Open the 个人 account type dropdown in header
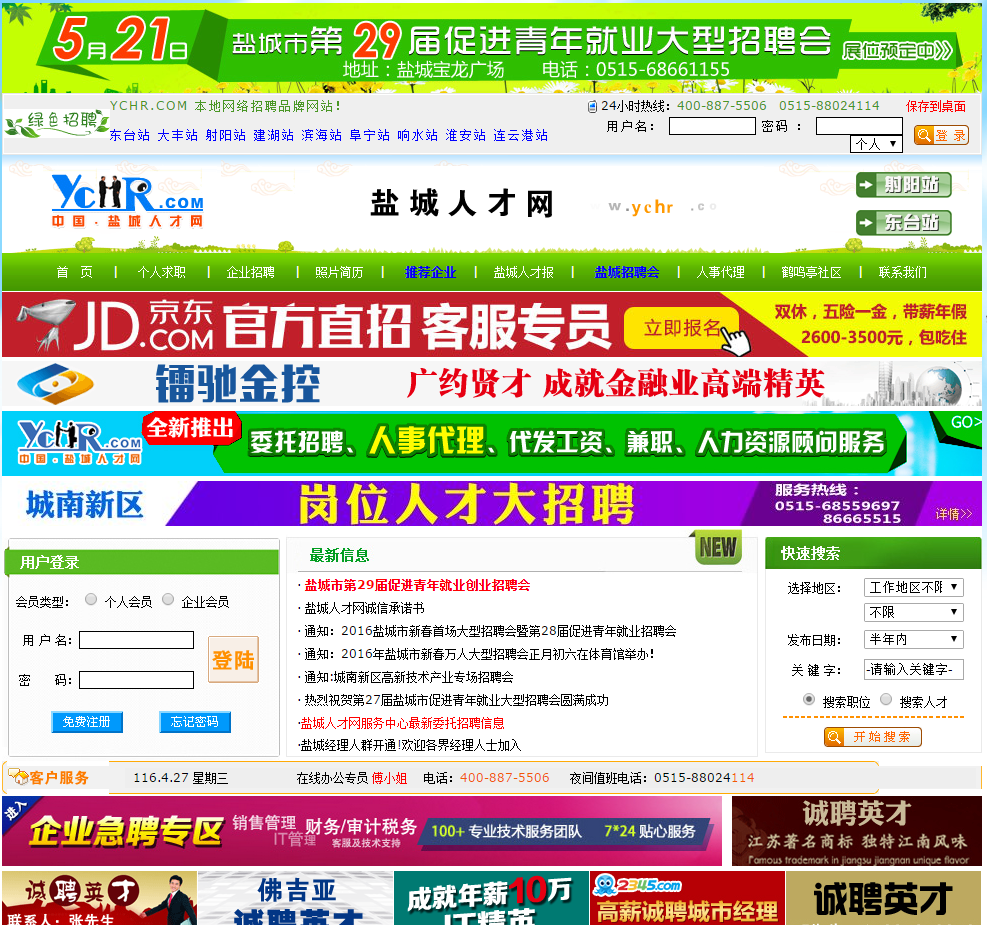 pyautogui.click(x=876, y=144)
